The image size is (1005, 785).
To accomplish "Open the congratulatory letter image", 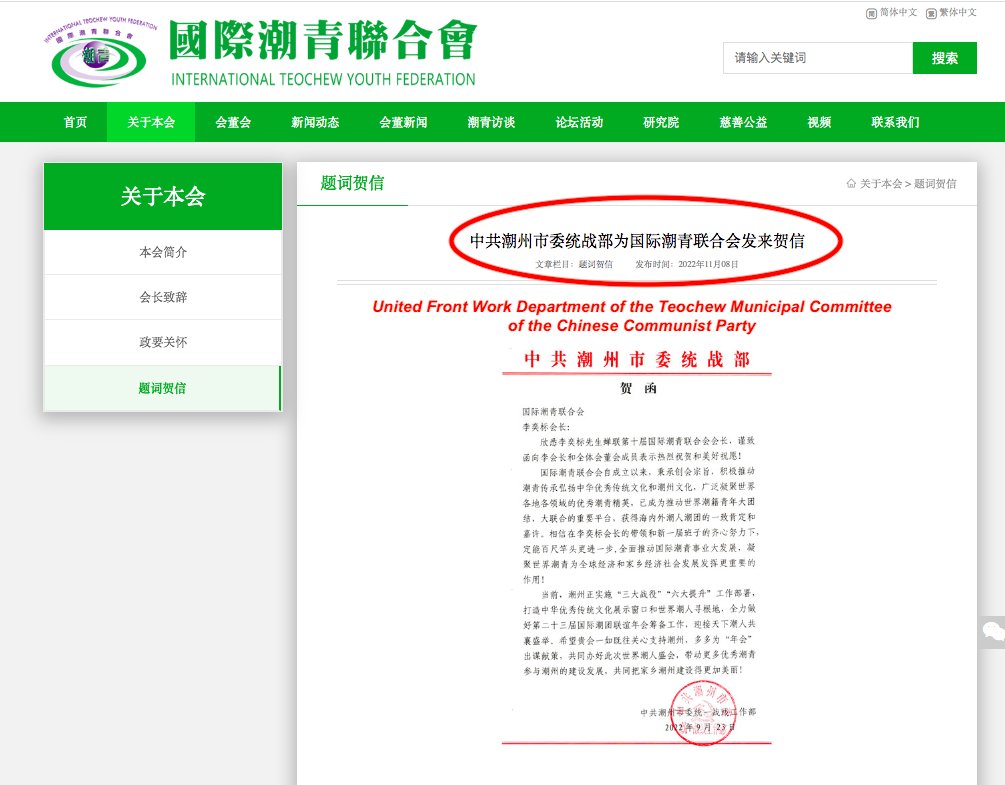I will pos(636,546).
